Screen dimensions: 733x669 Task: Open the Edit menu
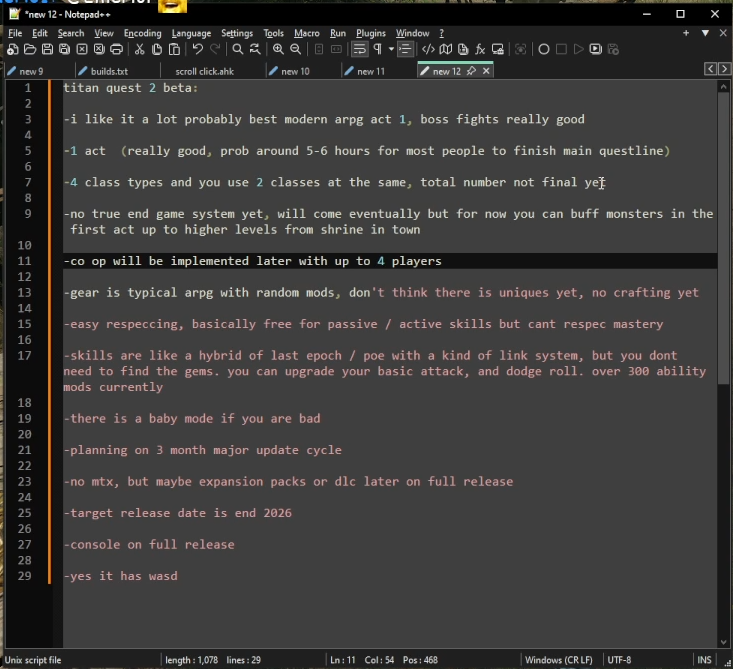pyautogui.click(x=40, y=33)
